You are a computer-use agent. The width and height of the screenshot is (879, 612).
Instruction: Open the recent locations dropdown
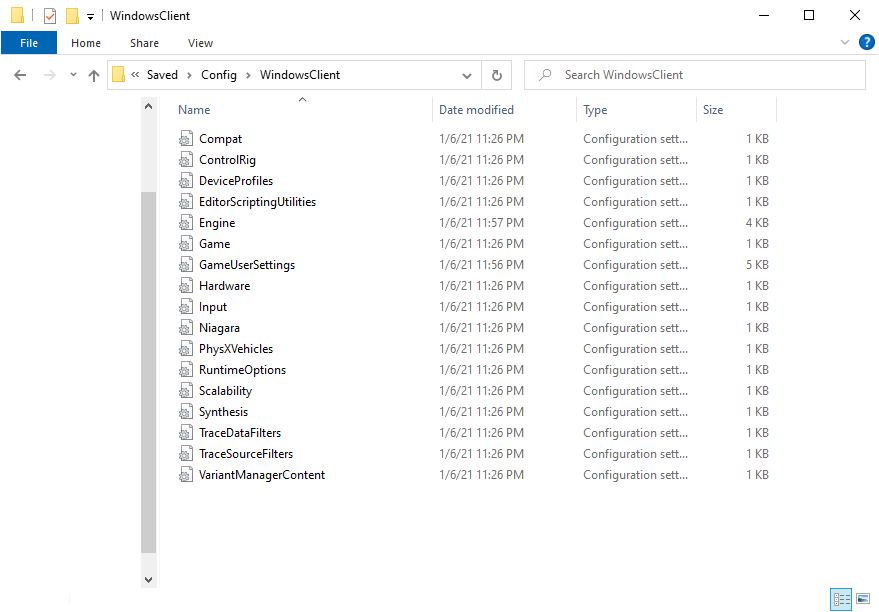[73, 75]
